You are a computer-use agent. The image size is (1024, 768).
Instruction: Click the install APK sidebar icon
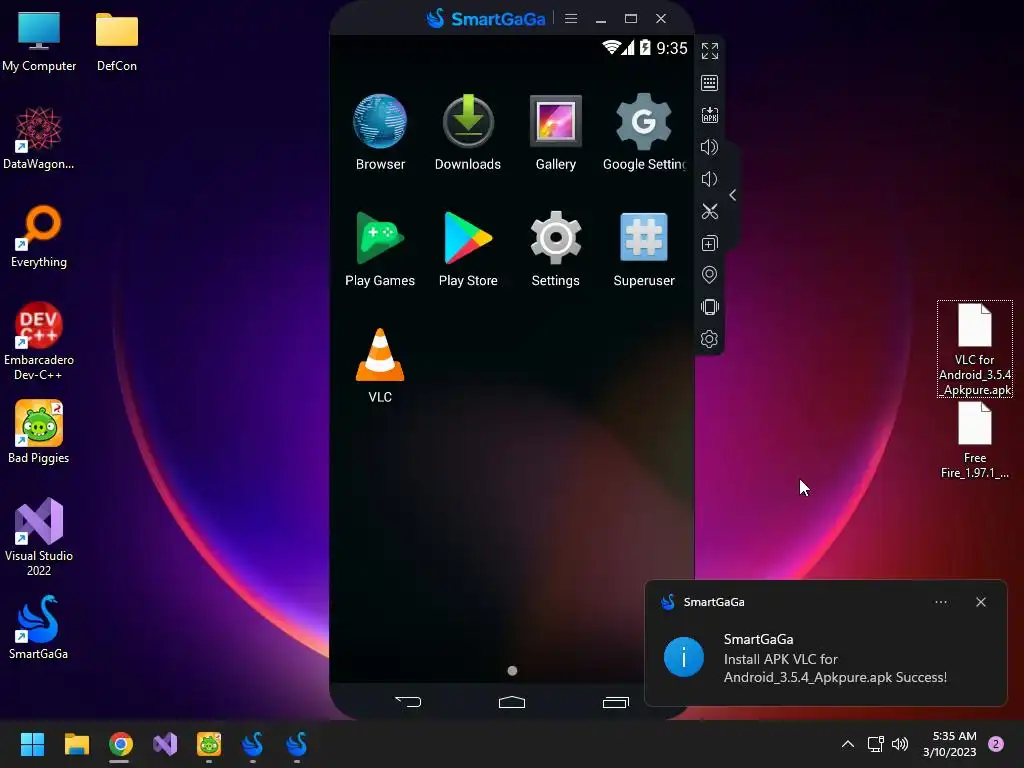[x=710, y=115]
